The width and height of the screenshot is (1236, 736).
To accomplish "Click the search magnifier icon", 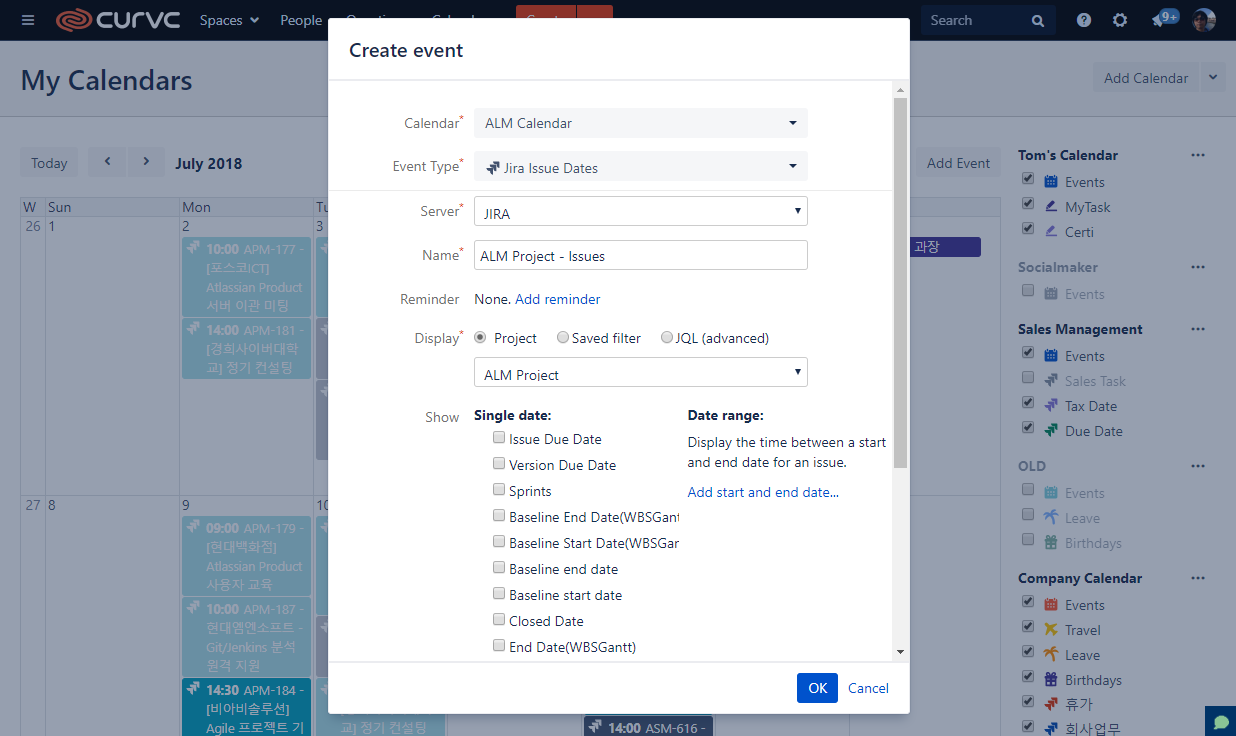I will coord(1037,20).
